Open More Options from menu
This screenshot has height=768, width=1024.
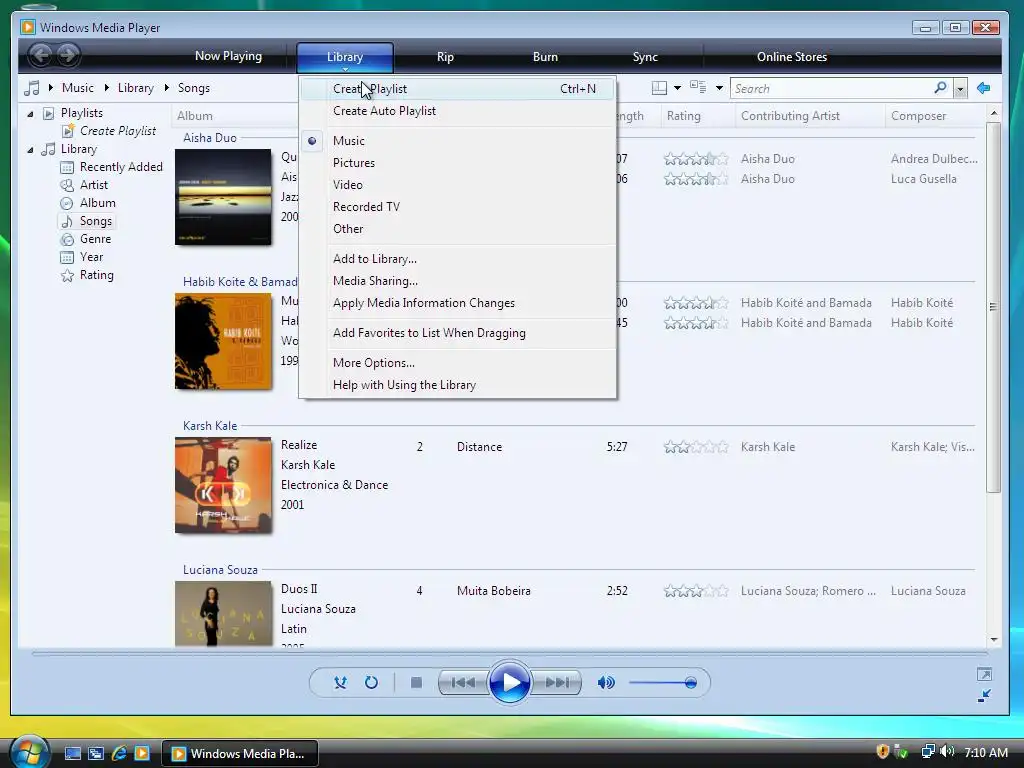(x=457, y=363)
